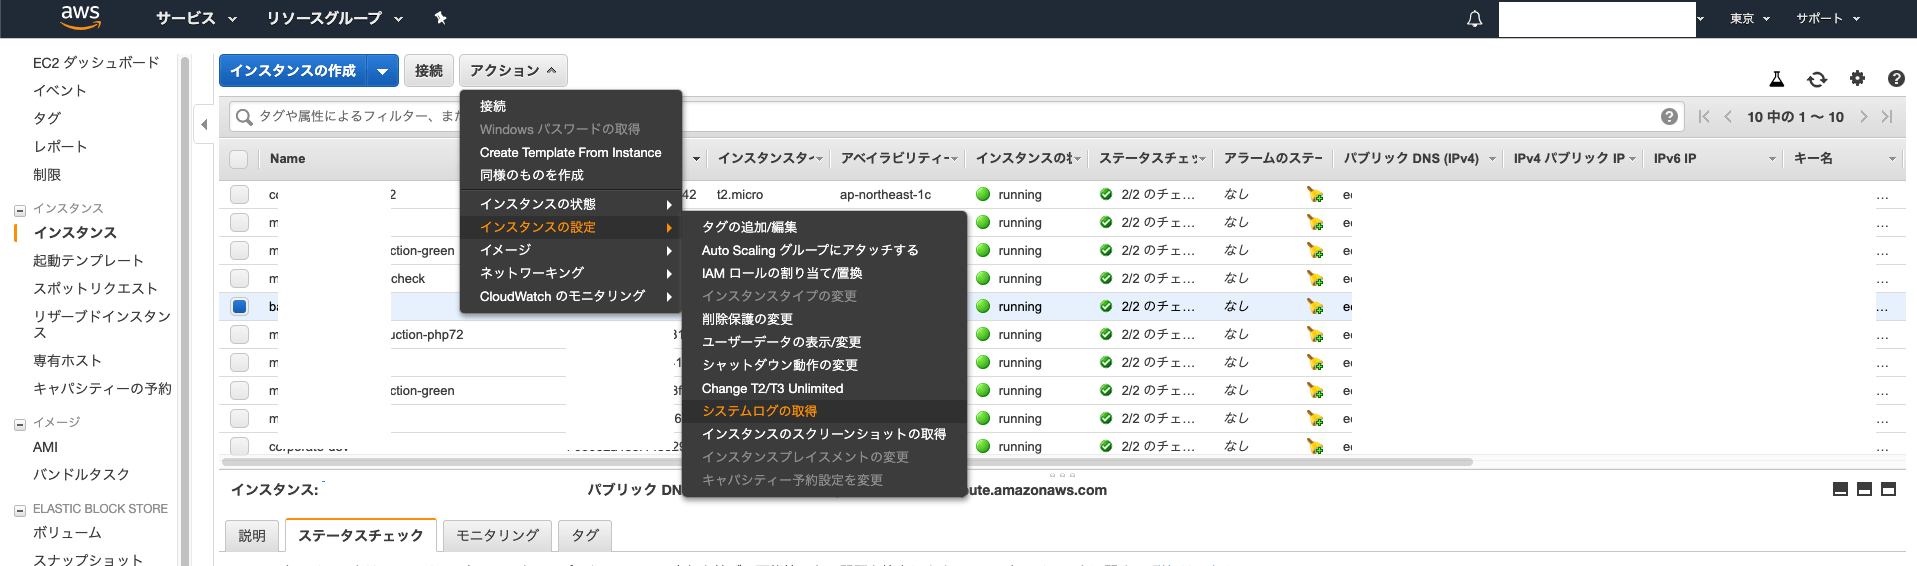Uncheck the selected highlighted instance checkbox
The image size is (1917, 566).
239,306
